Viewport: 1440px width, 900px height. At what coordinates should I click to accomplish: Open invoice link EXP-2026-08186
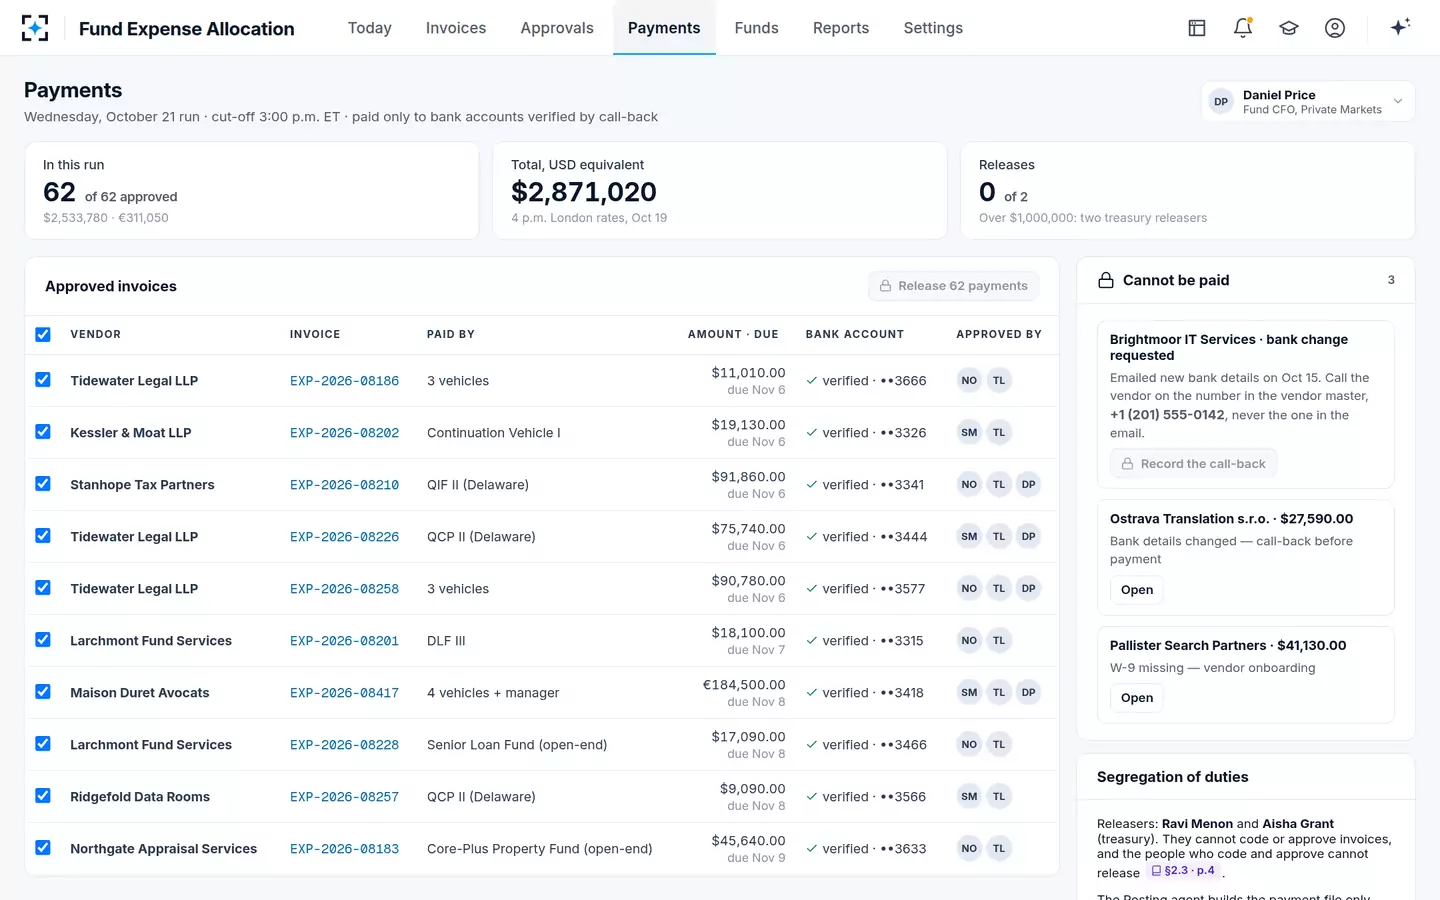click(x=344, y=381)
